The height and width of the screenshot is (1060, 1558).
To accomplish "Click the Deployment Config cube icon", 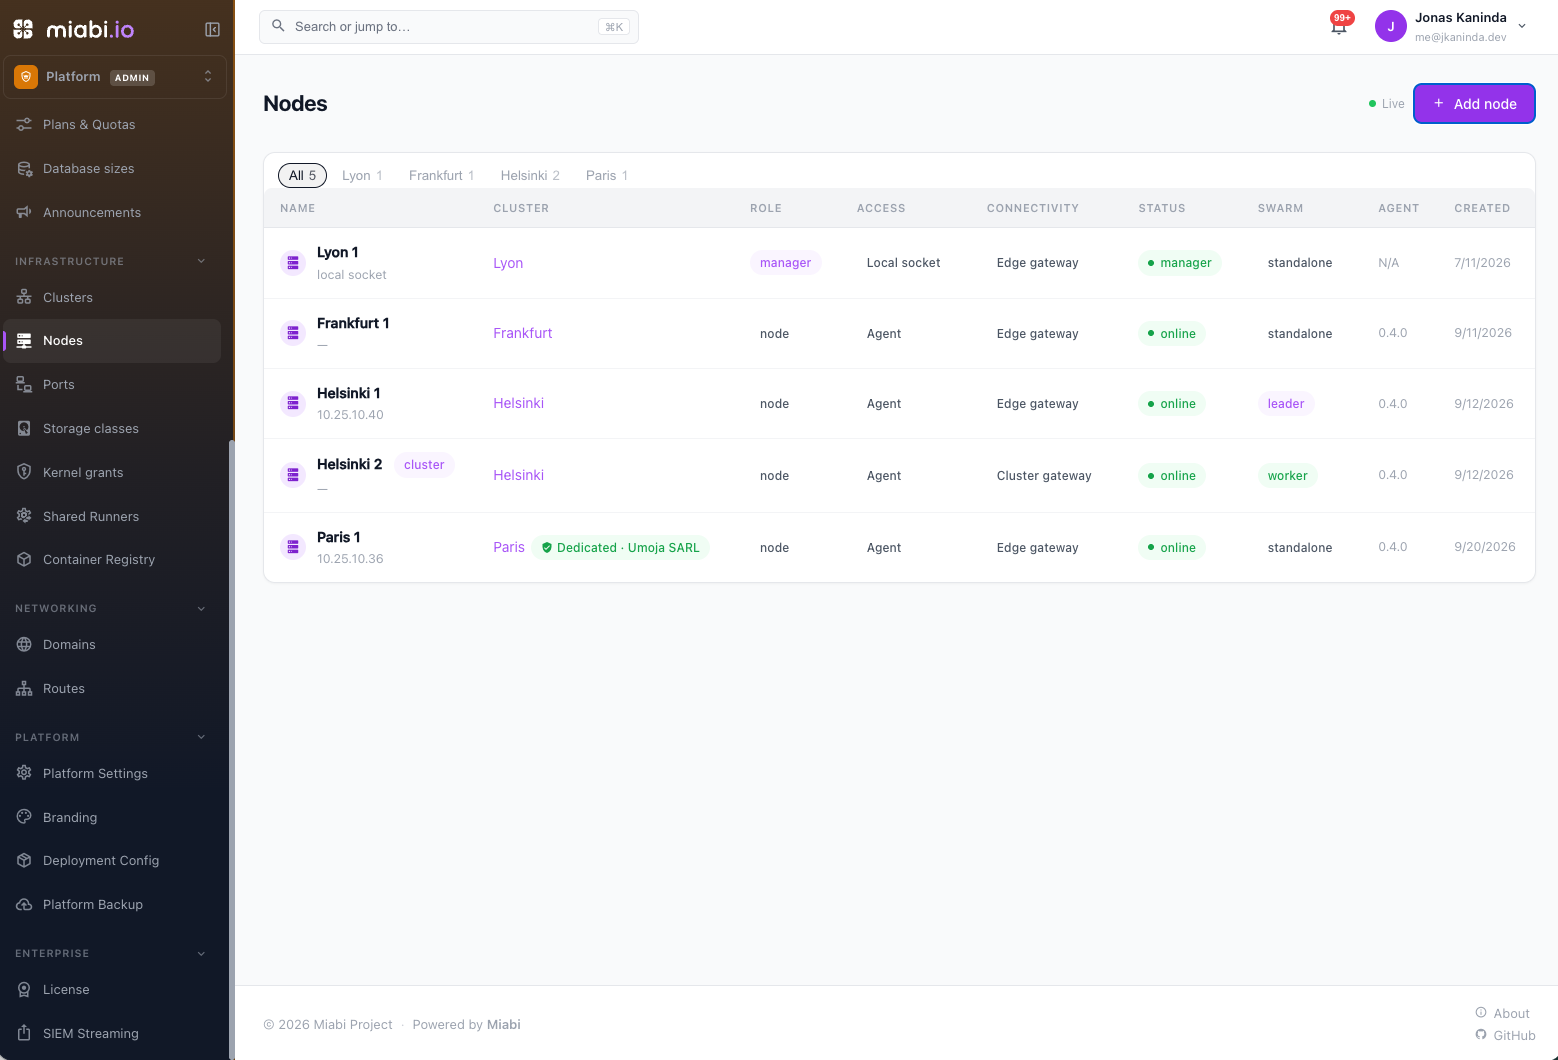I will 24,860.
